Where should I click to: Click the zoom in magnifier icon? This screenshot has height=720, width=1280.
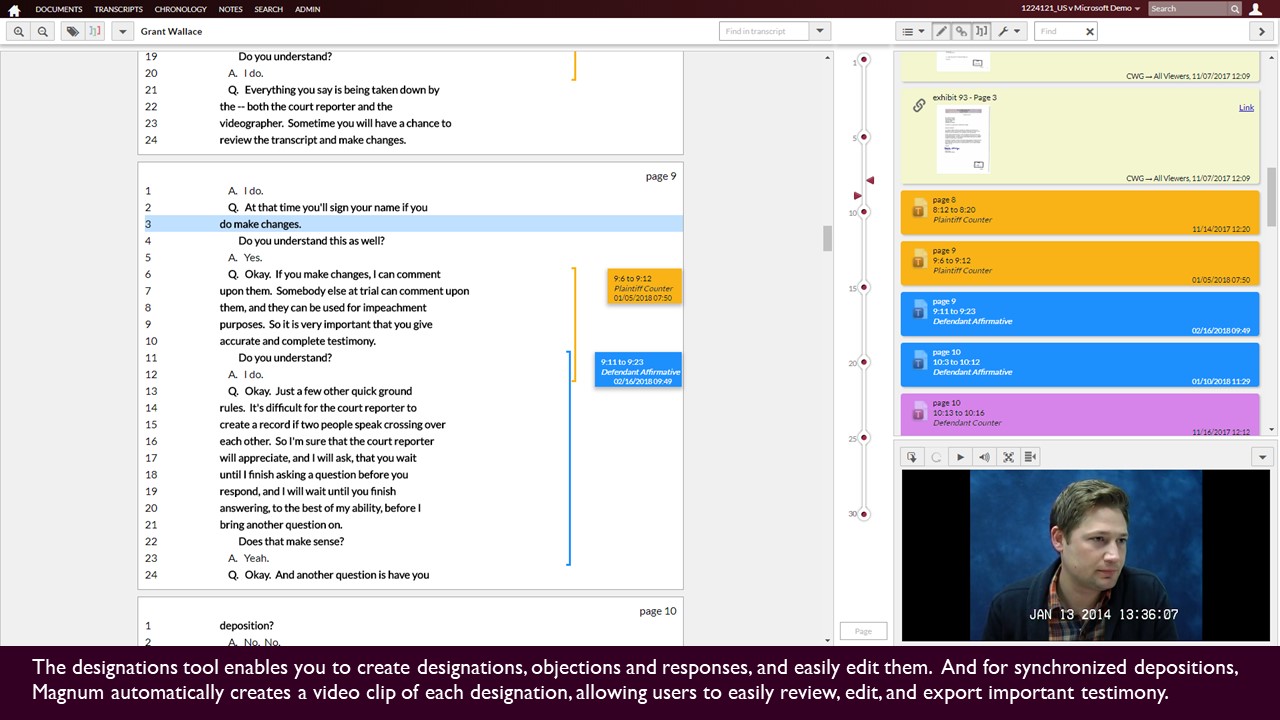click(19, 31)
